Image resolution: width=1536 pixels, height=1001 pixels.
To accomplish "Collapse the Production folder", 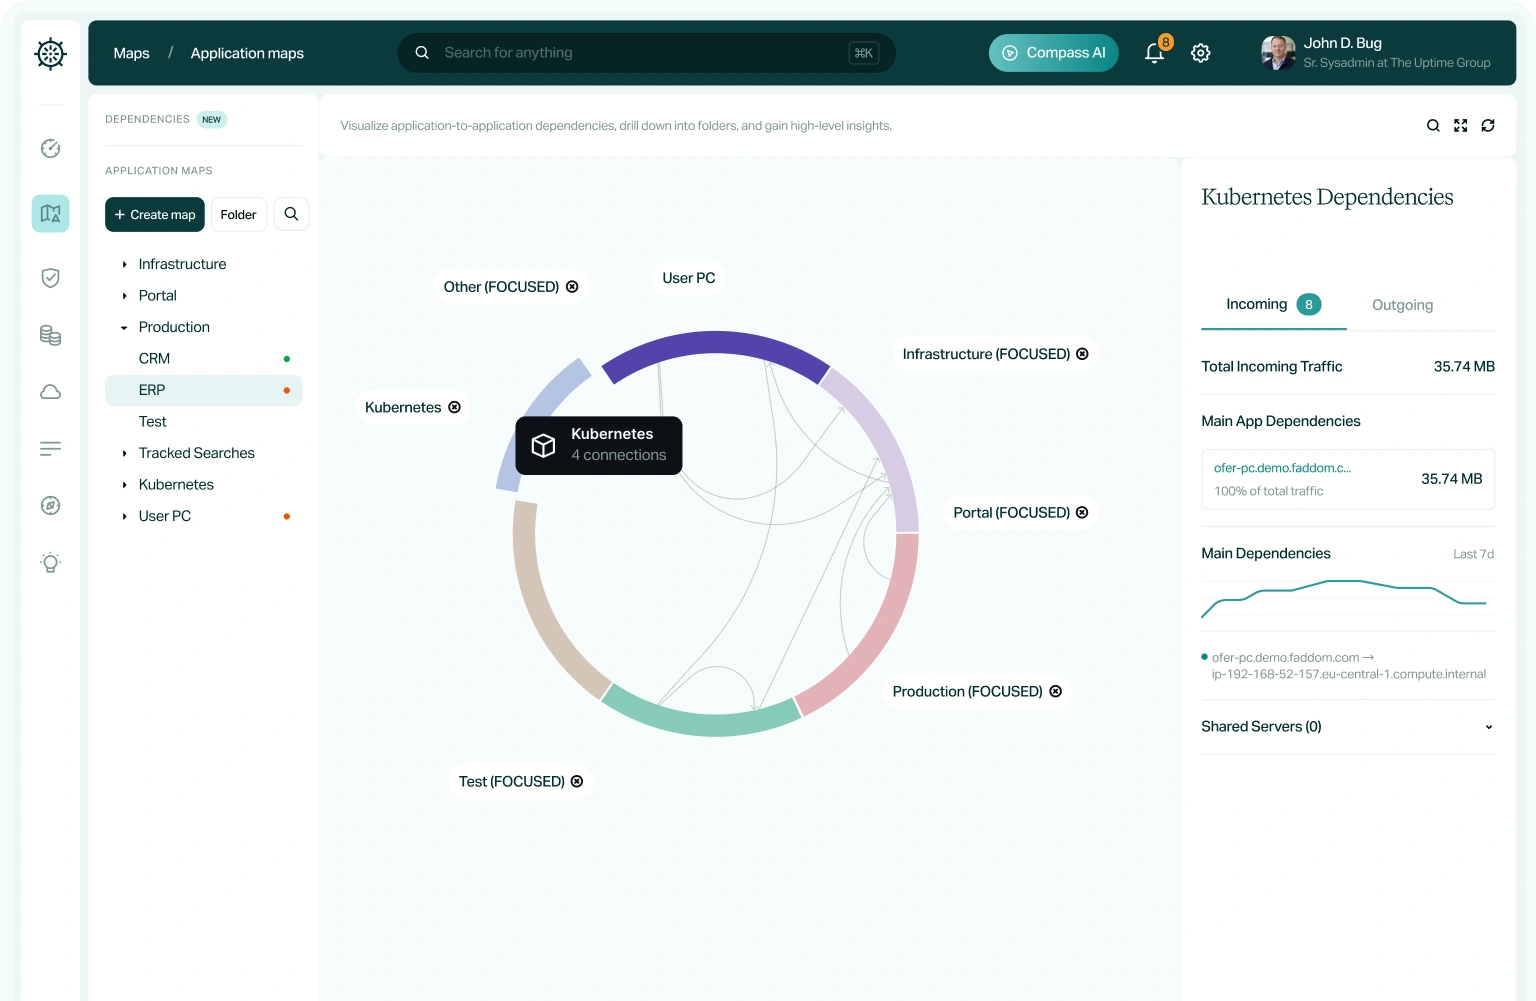I will point(124,327).
